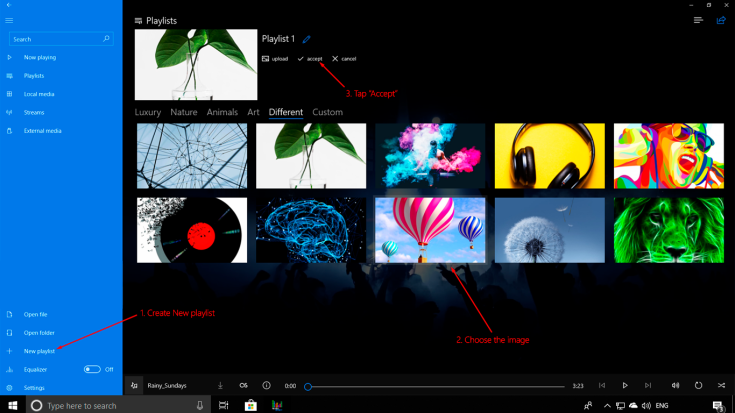The image size is (735, 413).
Task: Click the pencil icon to rename Playlist 1
Action: (x=305, y=39)
